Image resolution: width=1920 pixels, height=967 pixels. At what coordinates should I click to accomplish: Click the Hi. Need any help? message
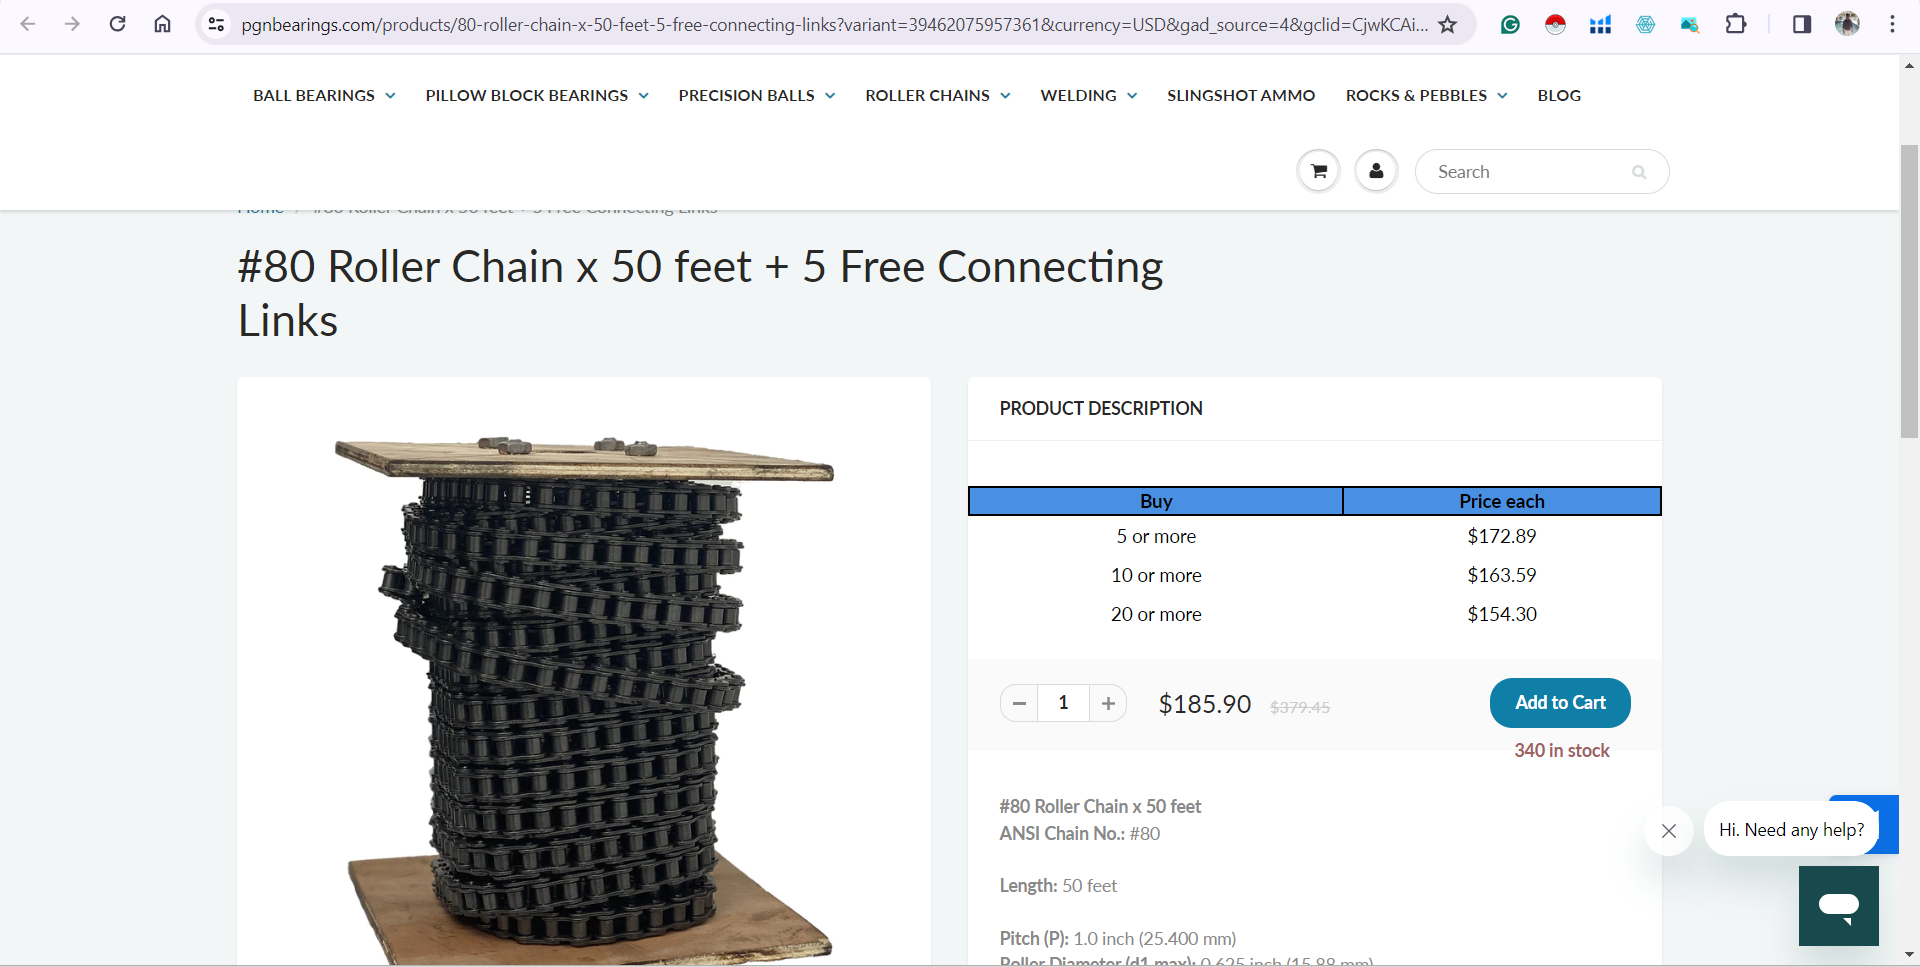tap(1791, 830)
